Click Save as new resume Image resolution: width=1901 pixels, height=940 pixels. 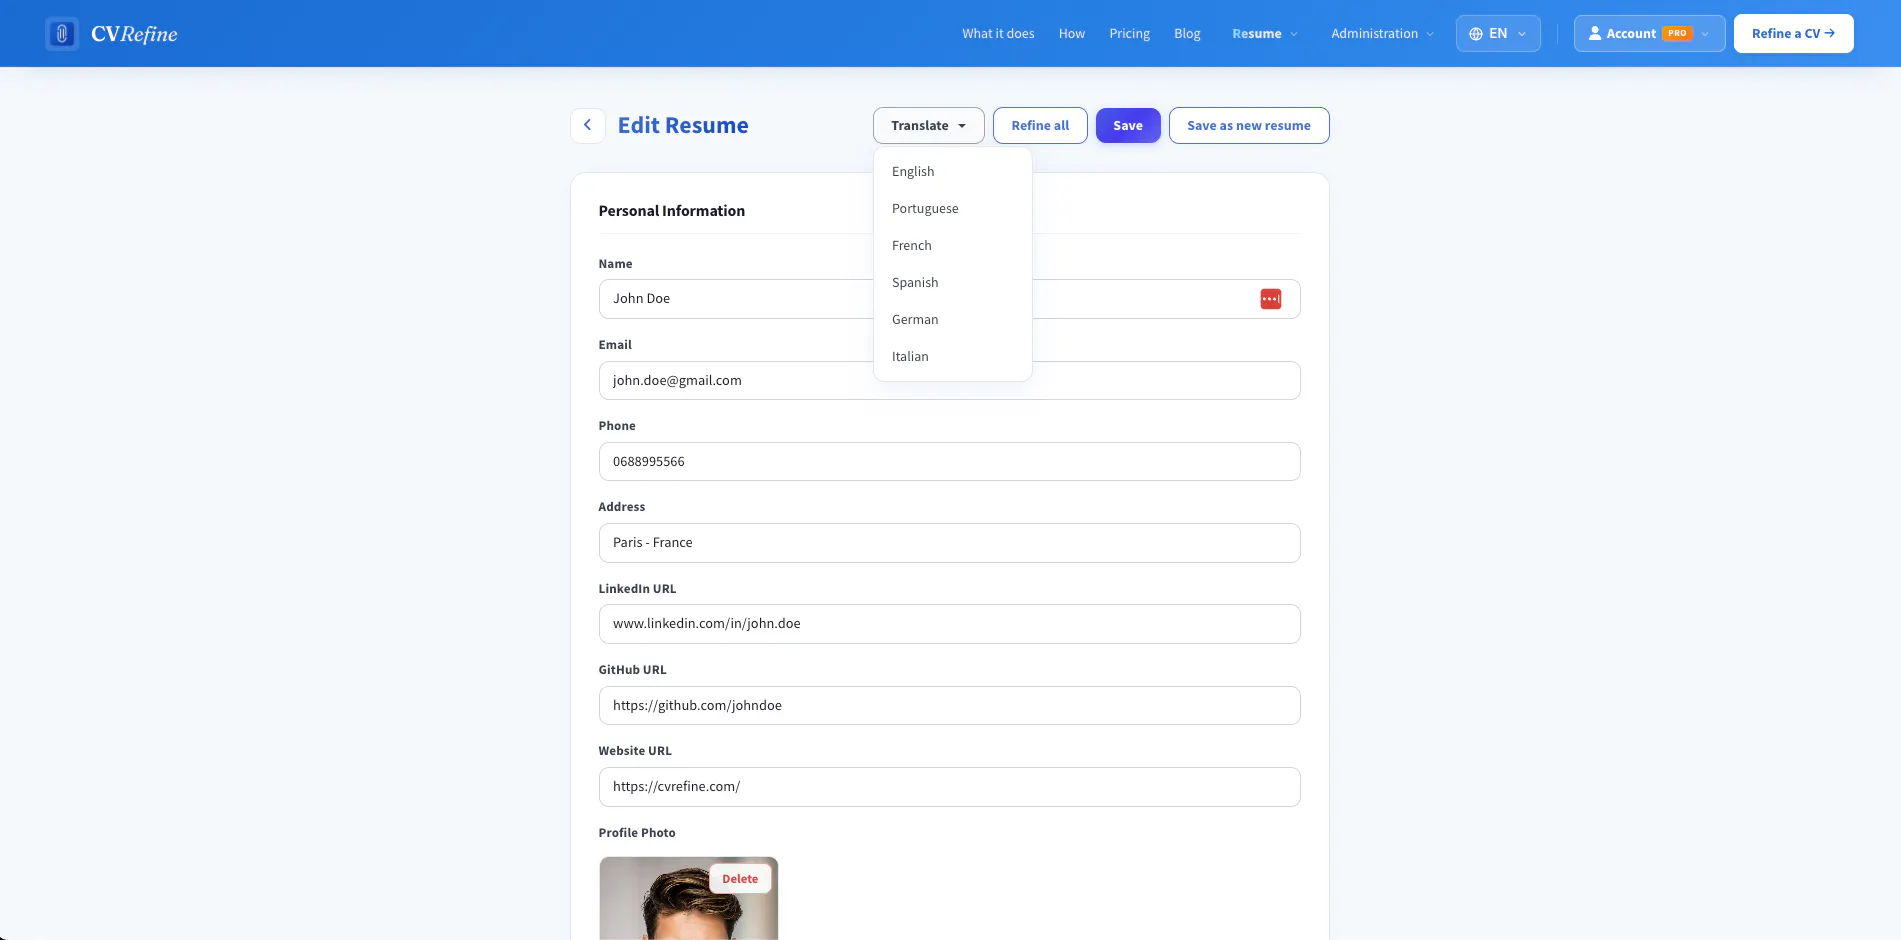coord(1249,126)
